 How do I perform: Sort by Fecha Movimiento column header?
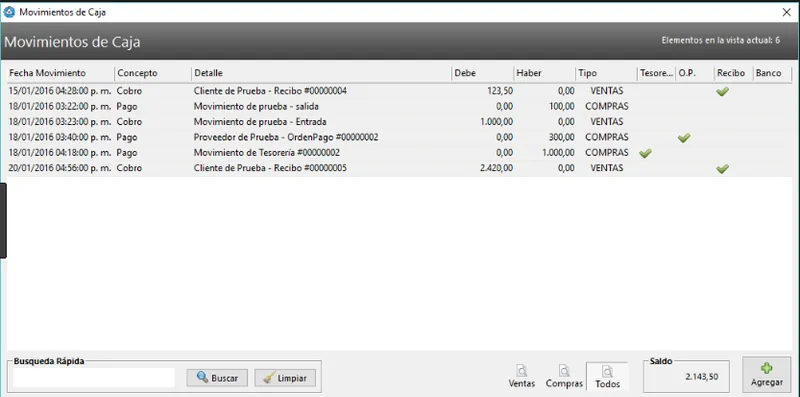[x=60, y=73]
